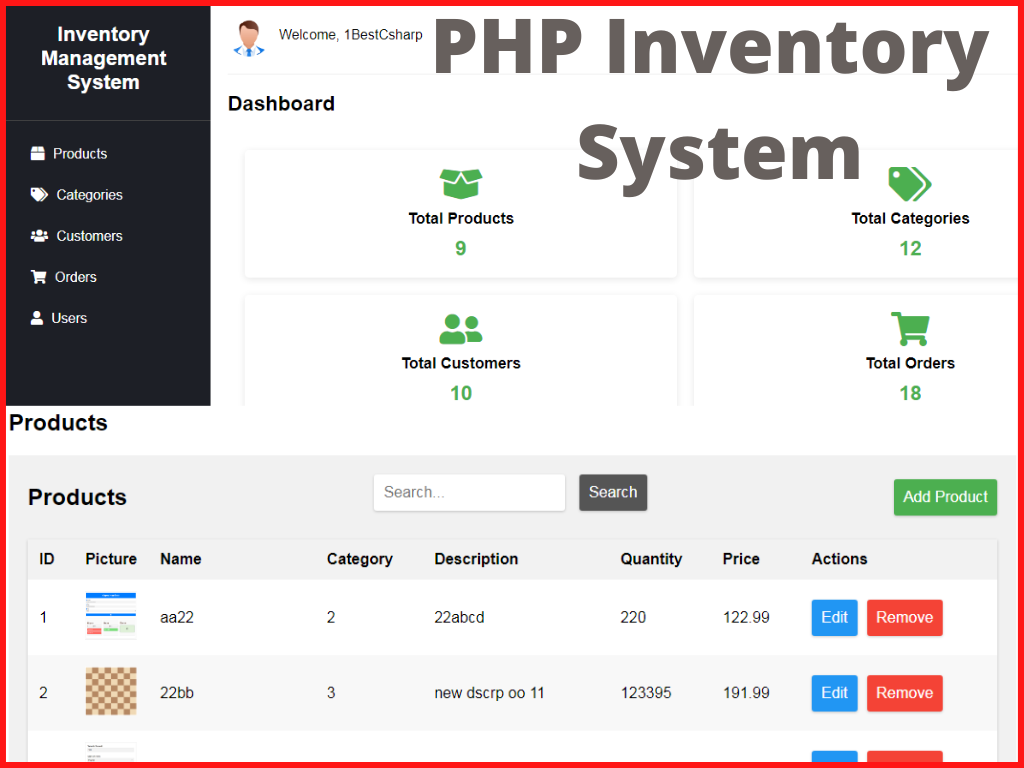Image resolution: width=1024 pixels, height=768 pixels.
Task: Open the Dashboard page heading link
Action: 281,103
